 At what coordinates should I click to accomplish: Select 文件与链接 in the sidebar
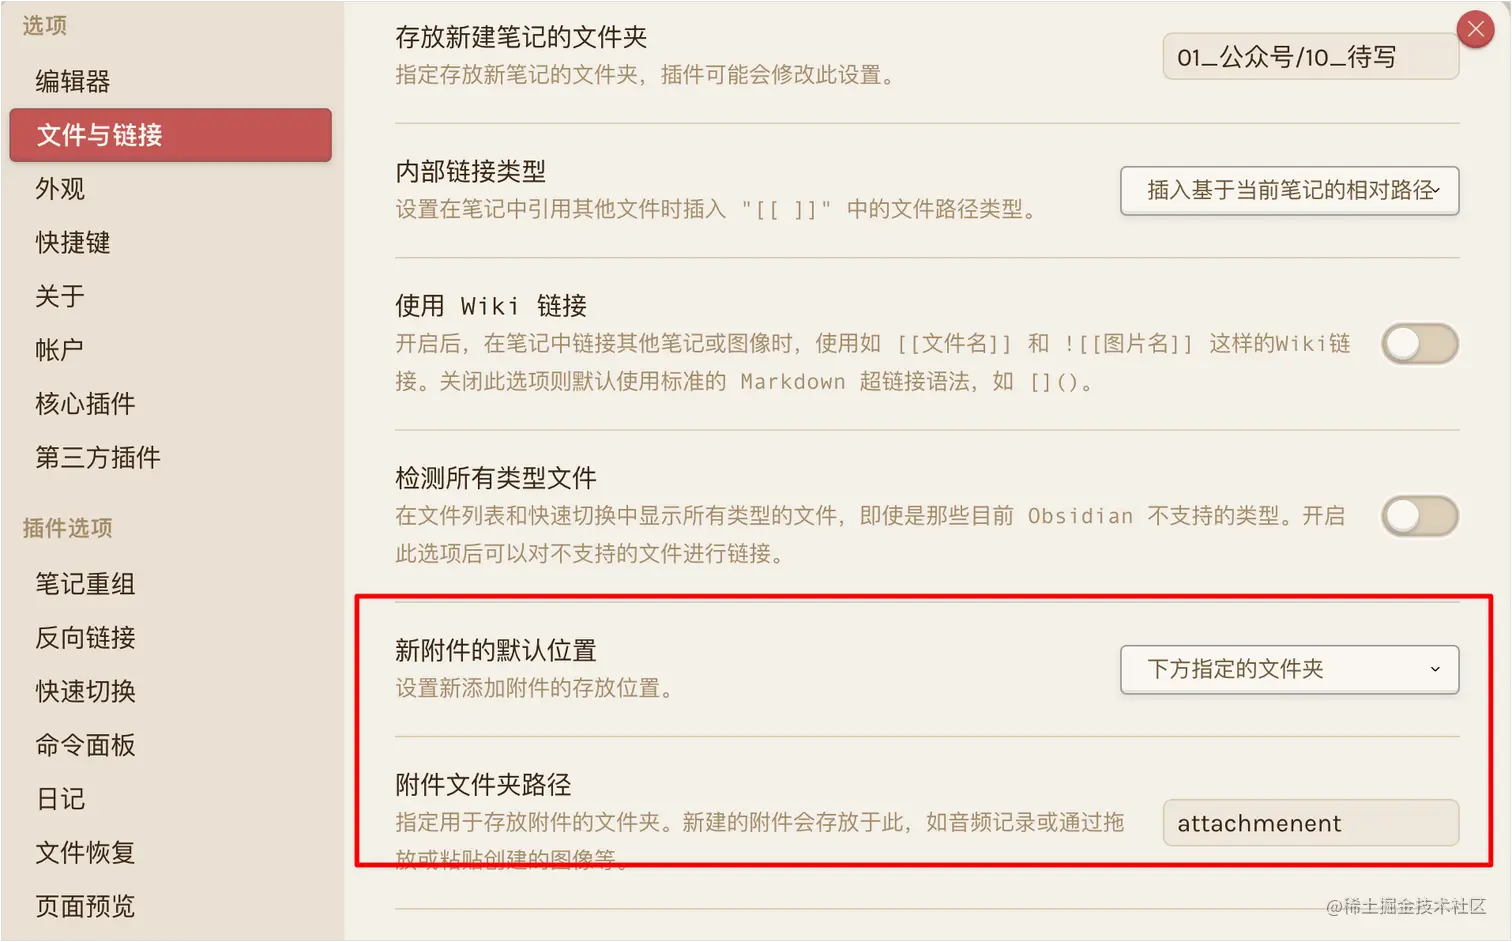click(x=170, y=135)
